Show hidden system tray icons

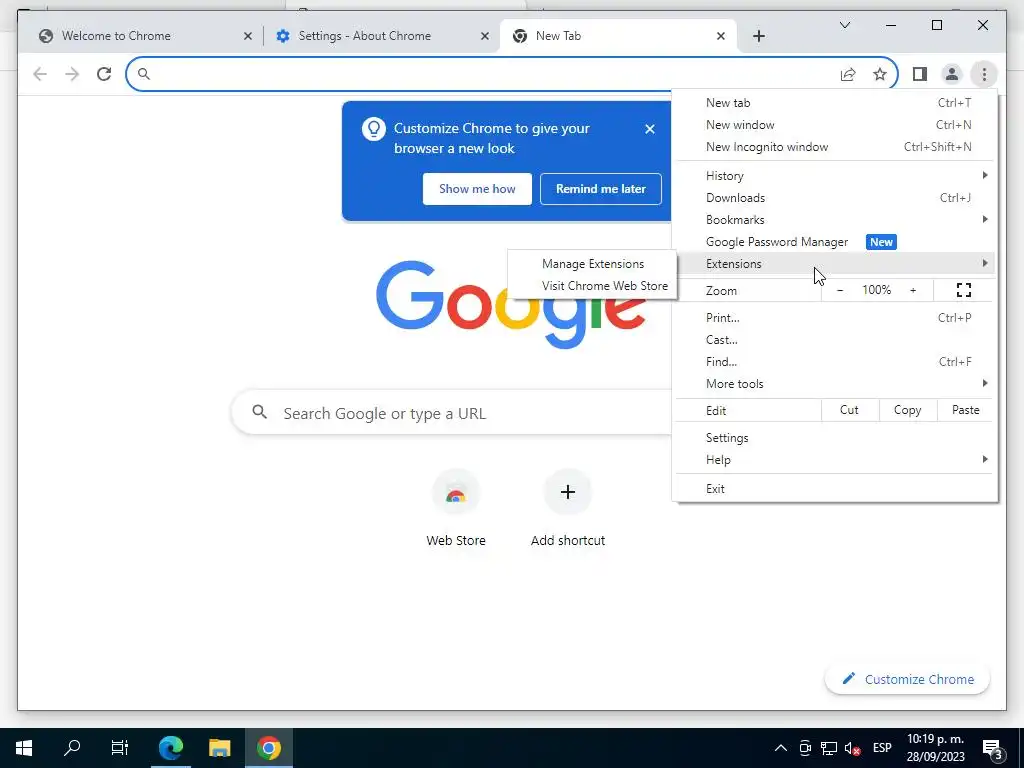(x=780, y=748)
